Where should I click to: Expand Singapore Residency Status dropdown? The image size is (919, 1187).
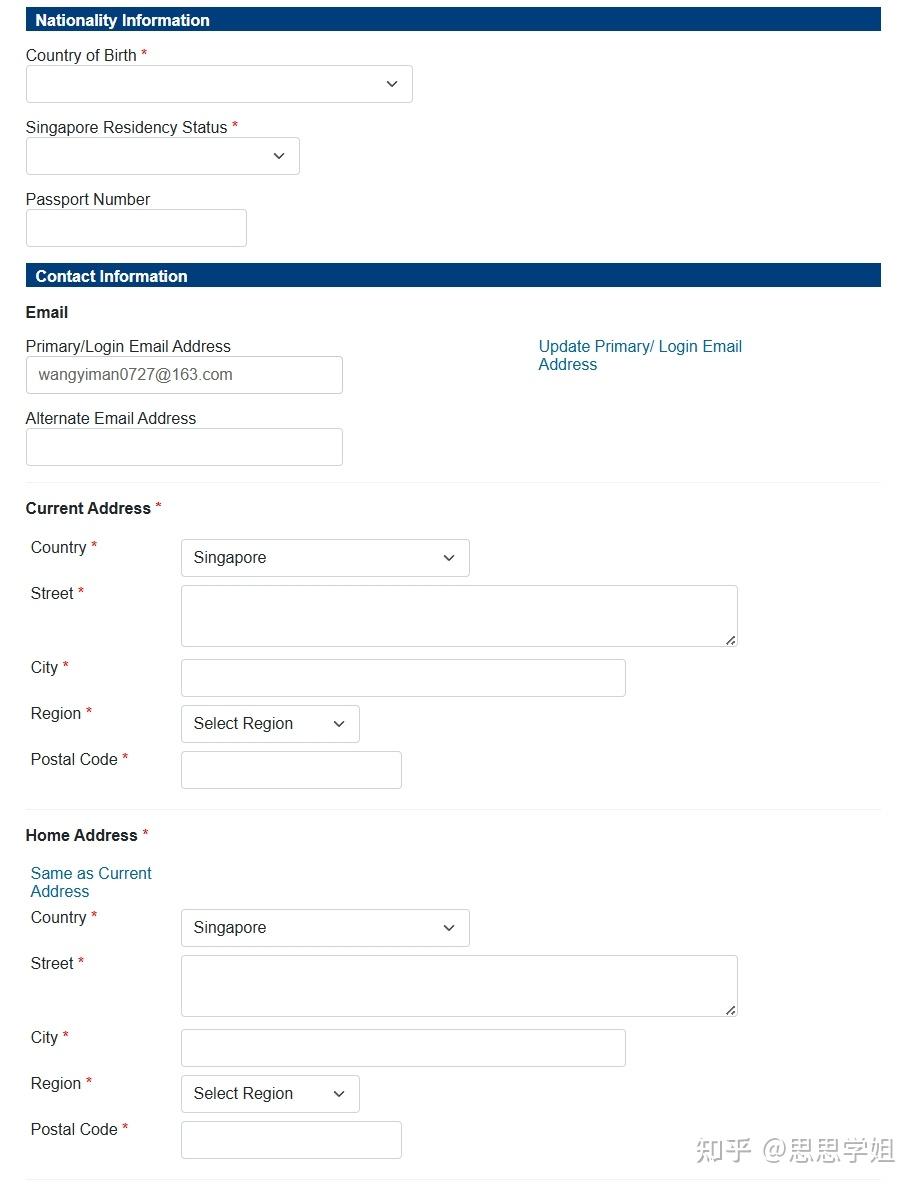pyautogui.click(x=162, y=156)
